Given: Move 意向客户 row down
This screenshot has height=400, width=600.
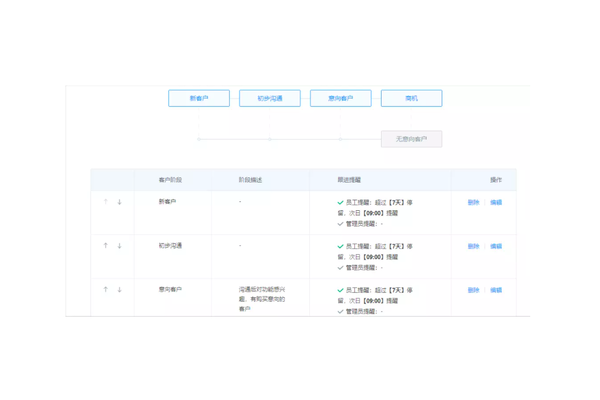Looking at the screenshot, I should 119,290.
